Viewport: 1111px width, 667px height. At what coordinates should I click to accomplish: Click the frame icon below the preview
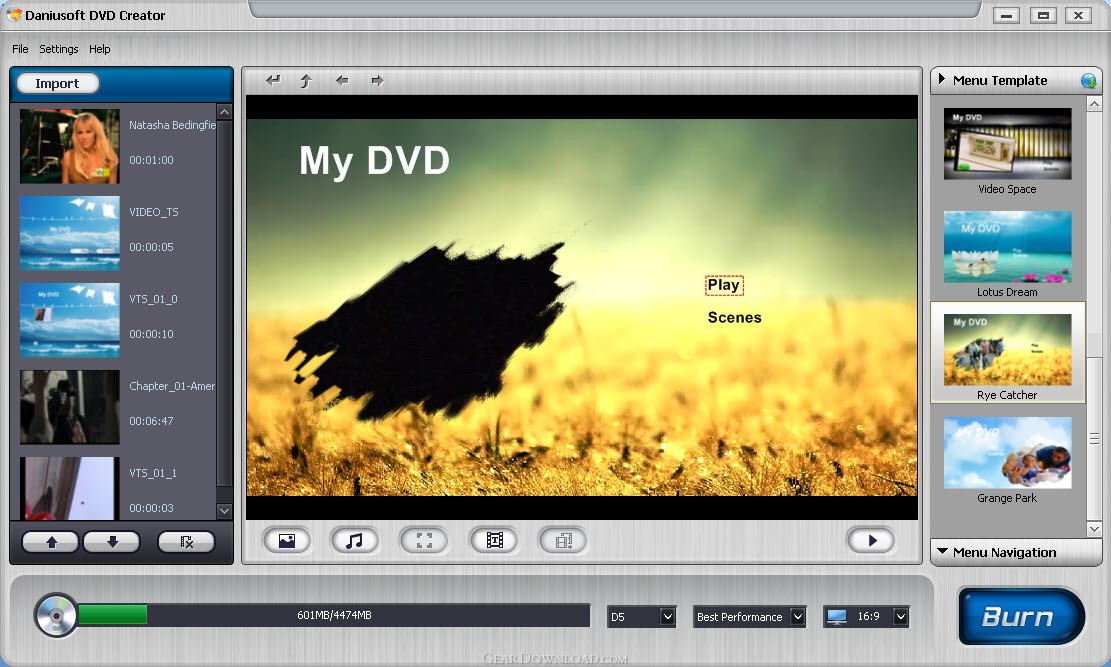tap(424, 541)
